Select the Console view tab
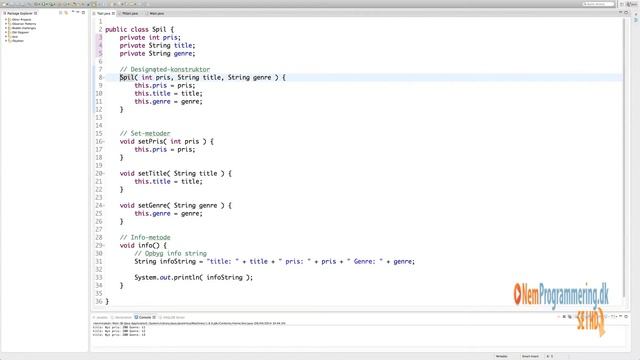Screen dimensions: 640x360 (x=145, y=317)
